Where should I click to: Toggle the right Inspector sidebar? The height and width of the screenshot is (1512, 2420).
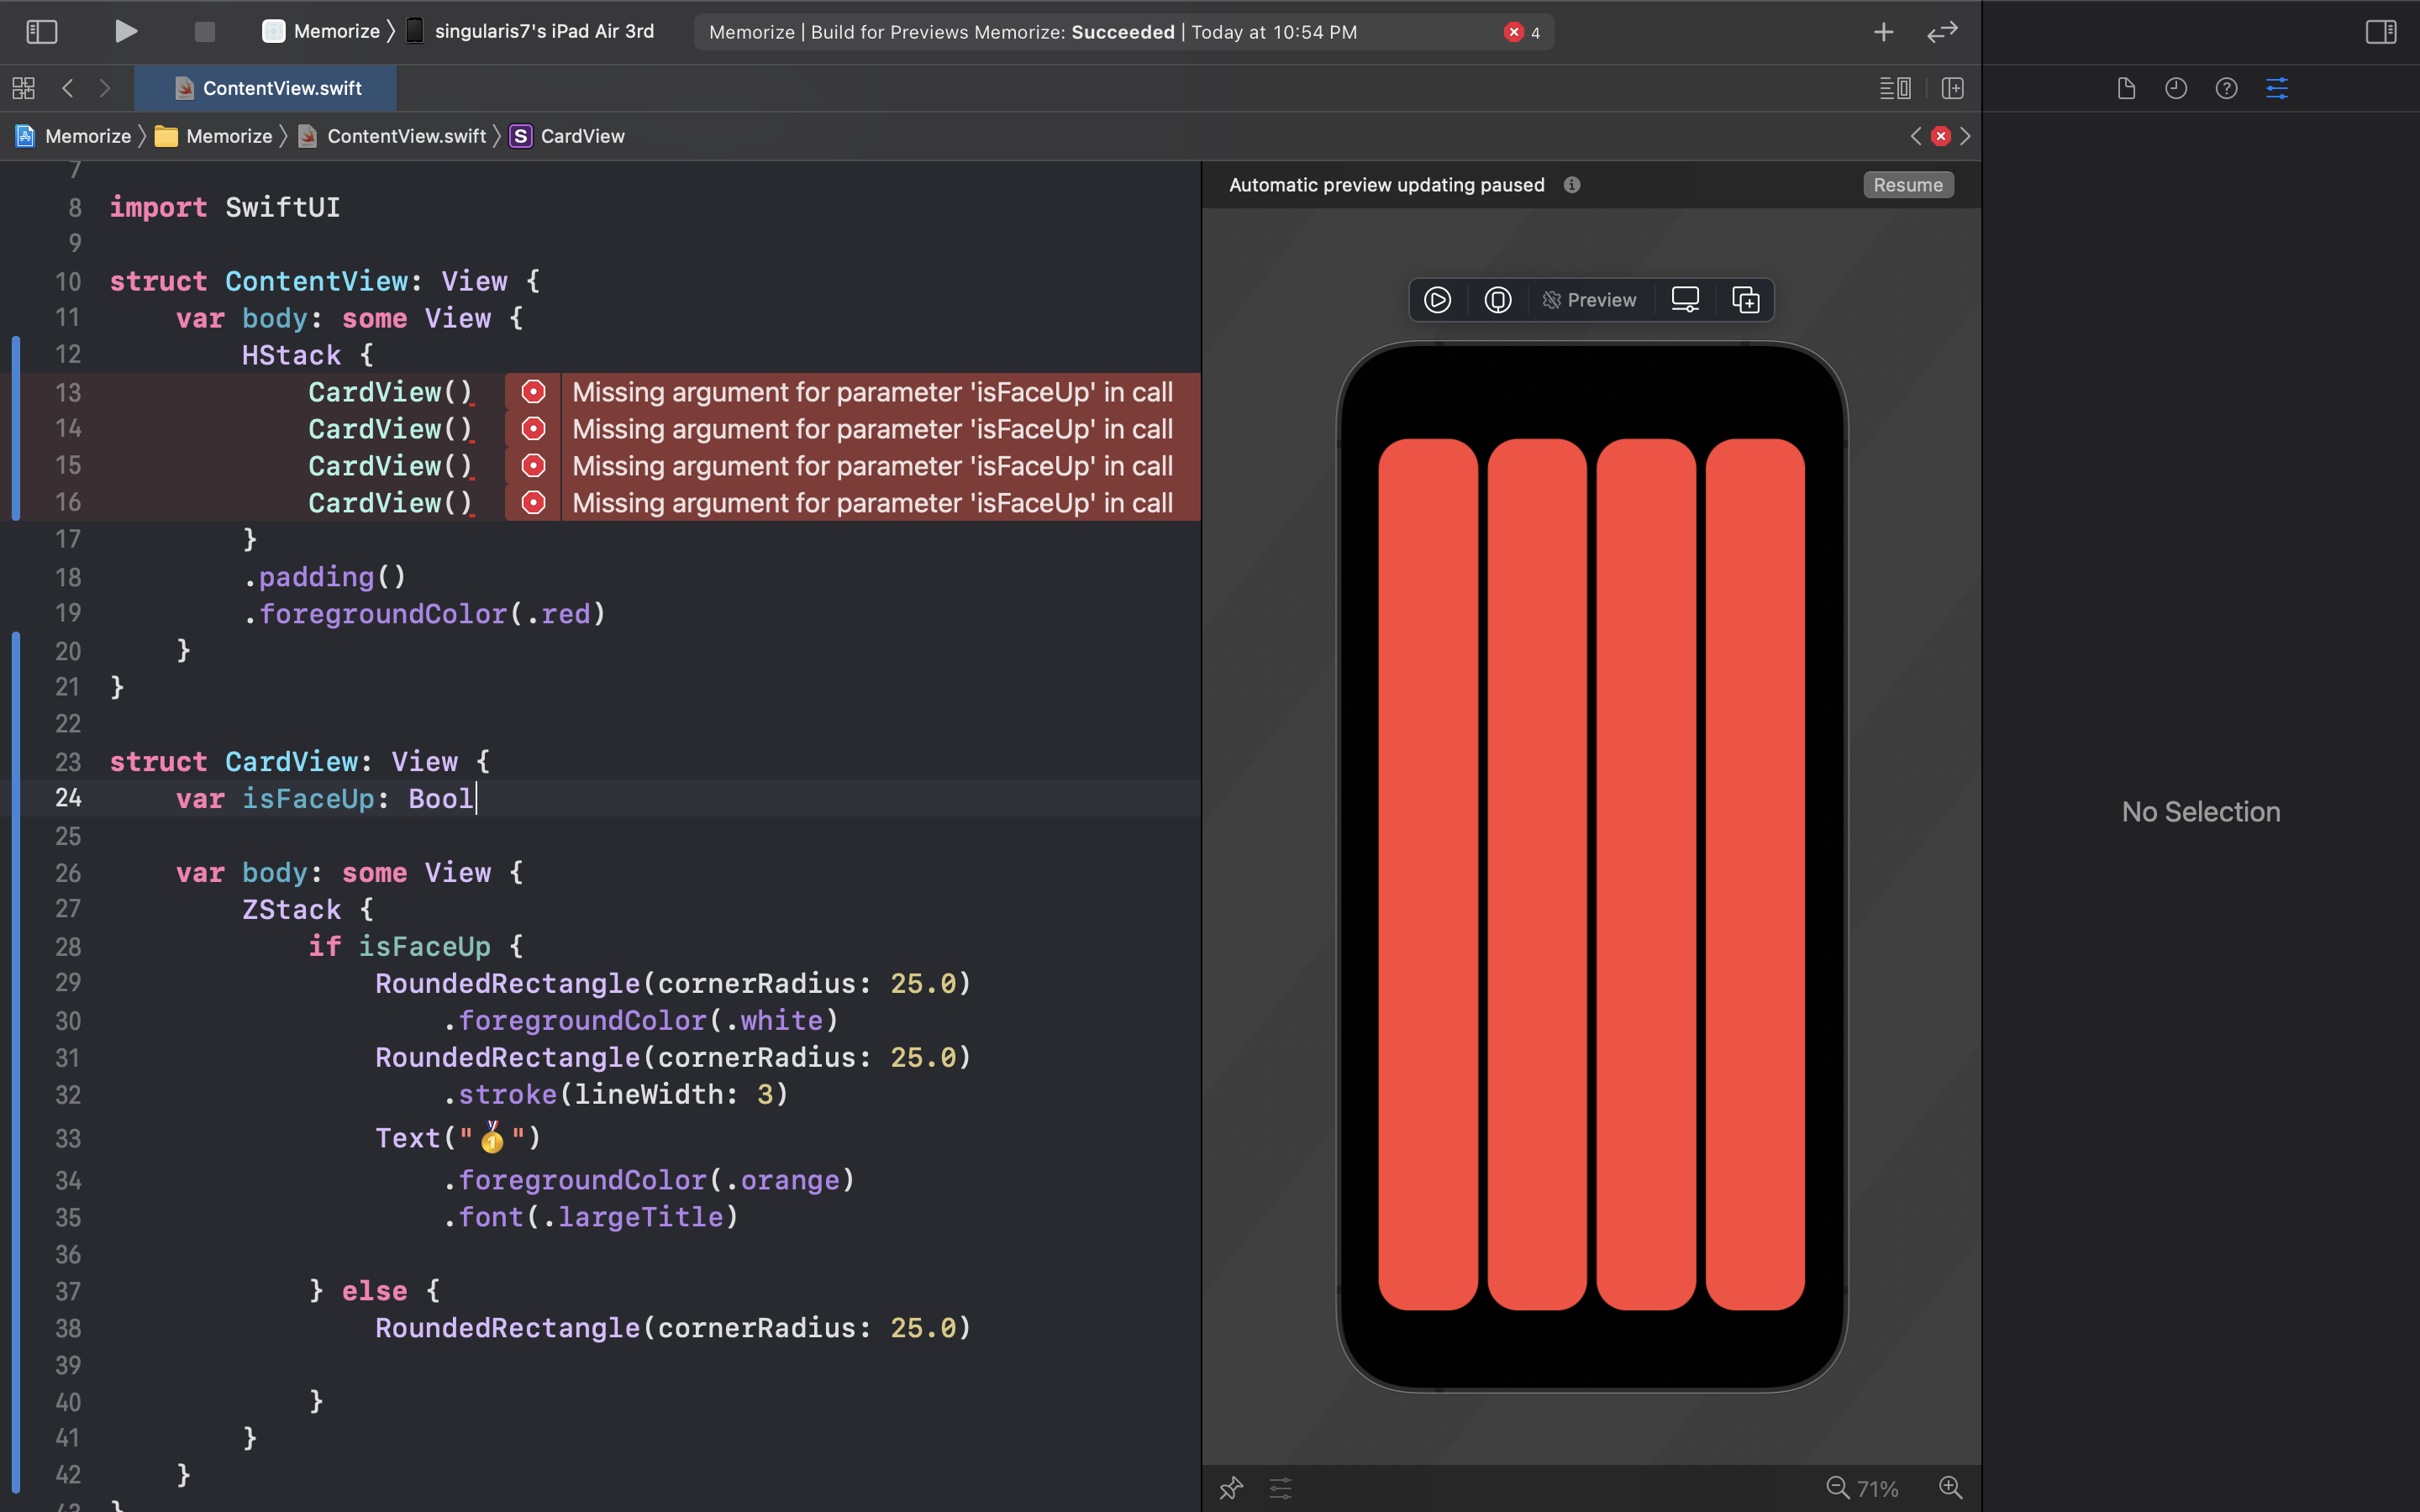click(x=2380, y=32)
